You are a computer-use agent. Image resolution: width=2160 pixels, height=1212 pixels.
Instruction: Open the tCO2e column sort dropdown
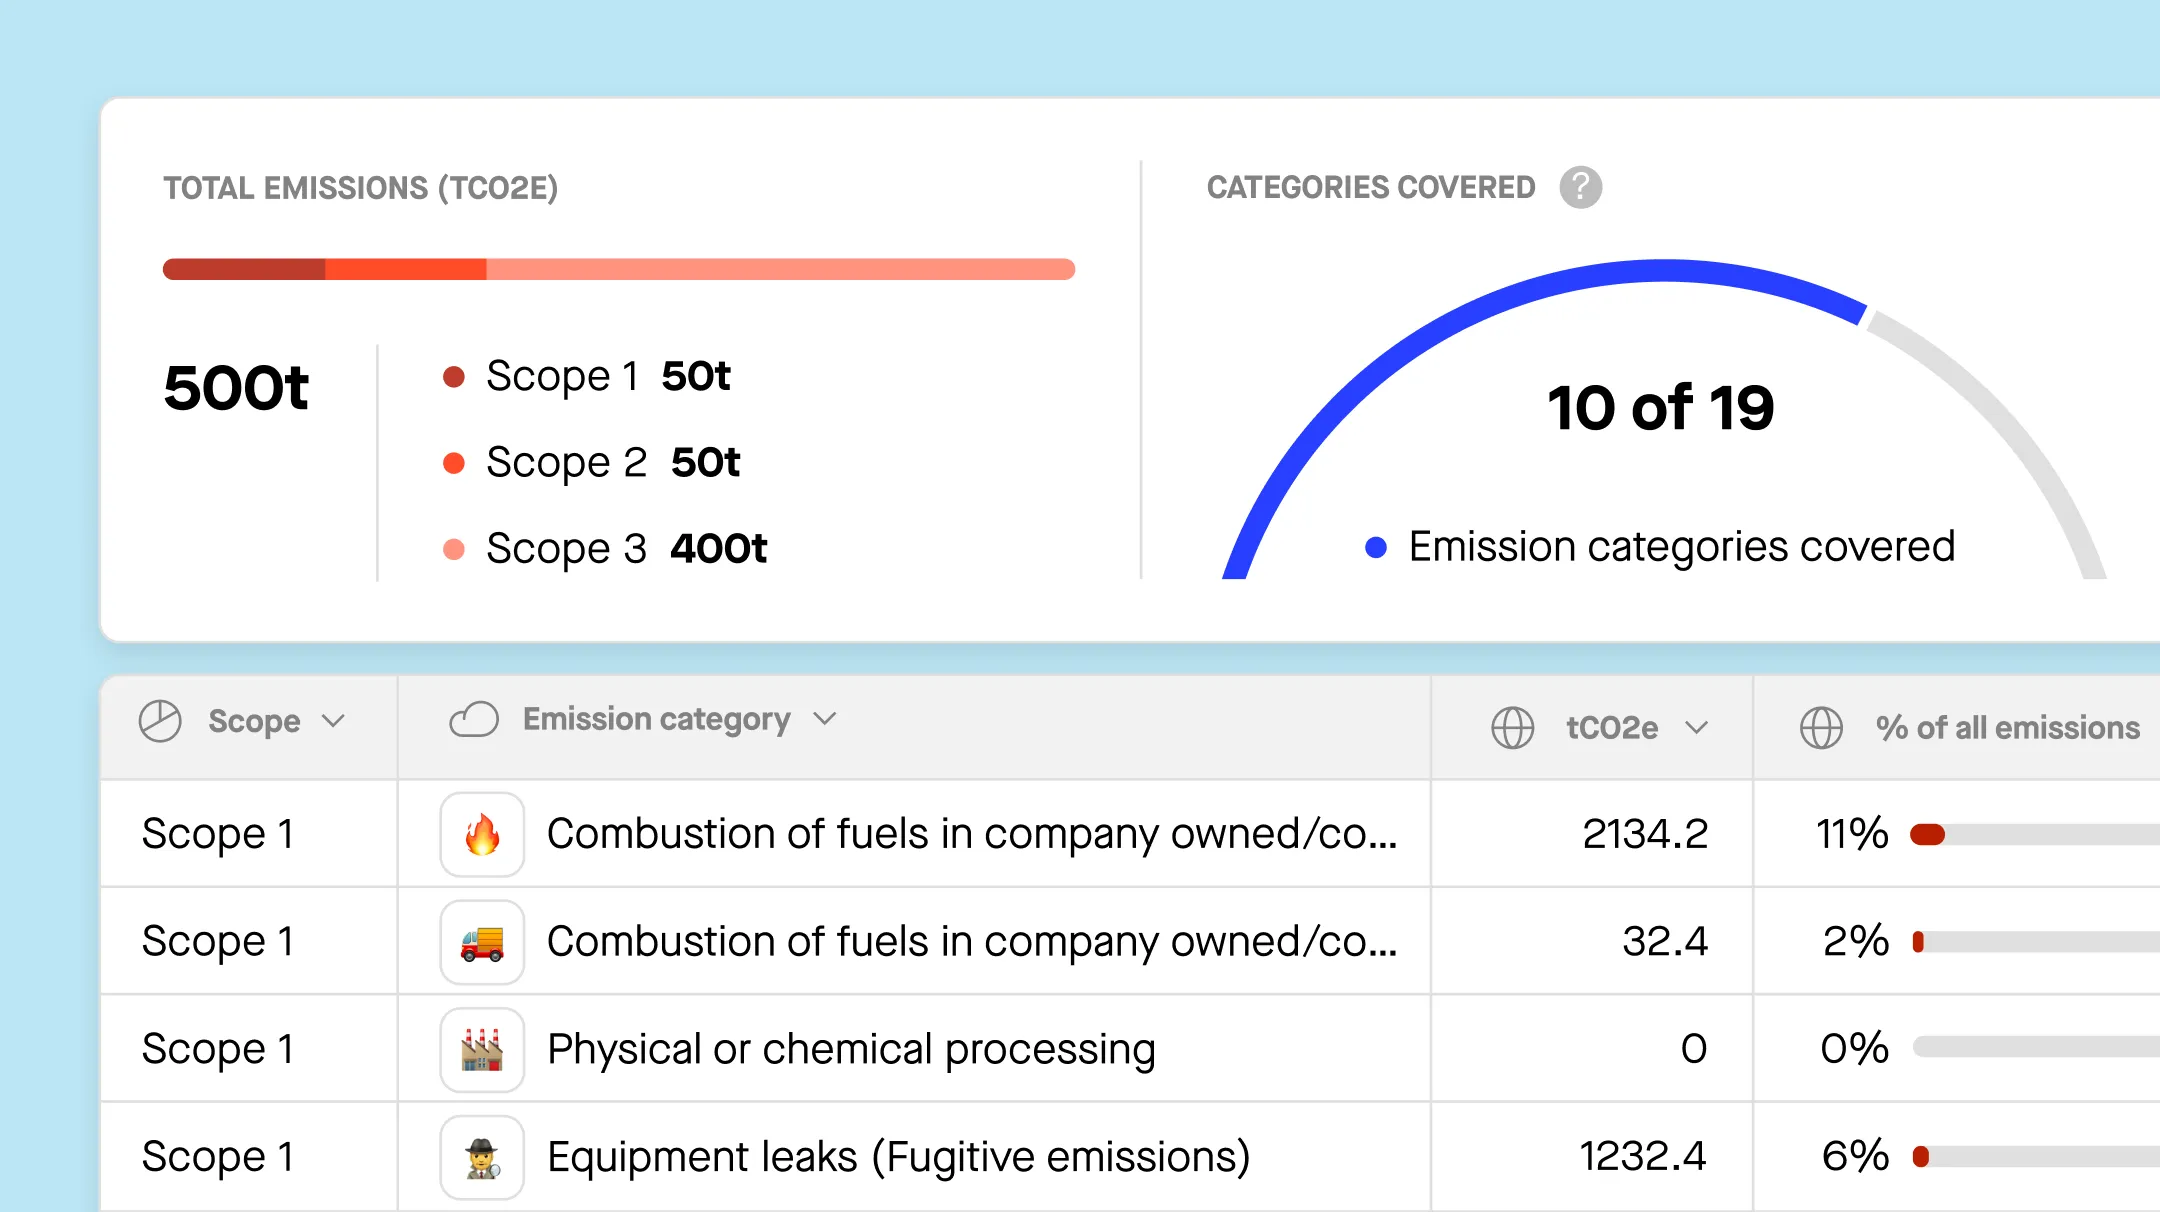1696,727
